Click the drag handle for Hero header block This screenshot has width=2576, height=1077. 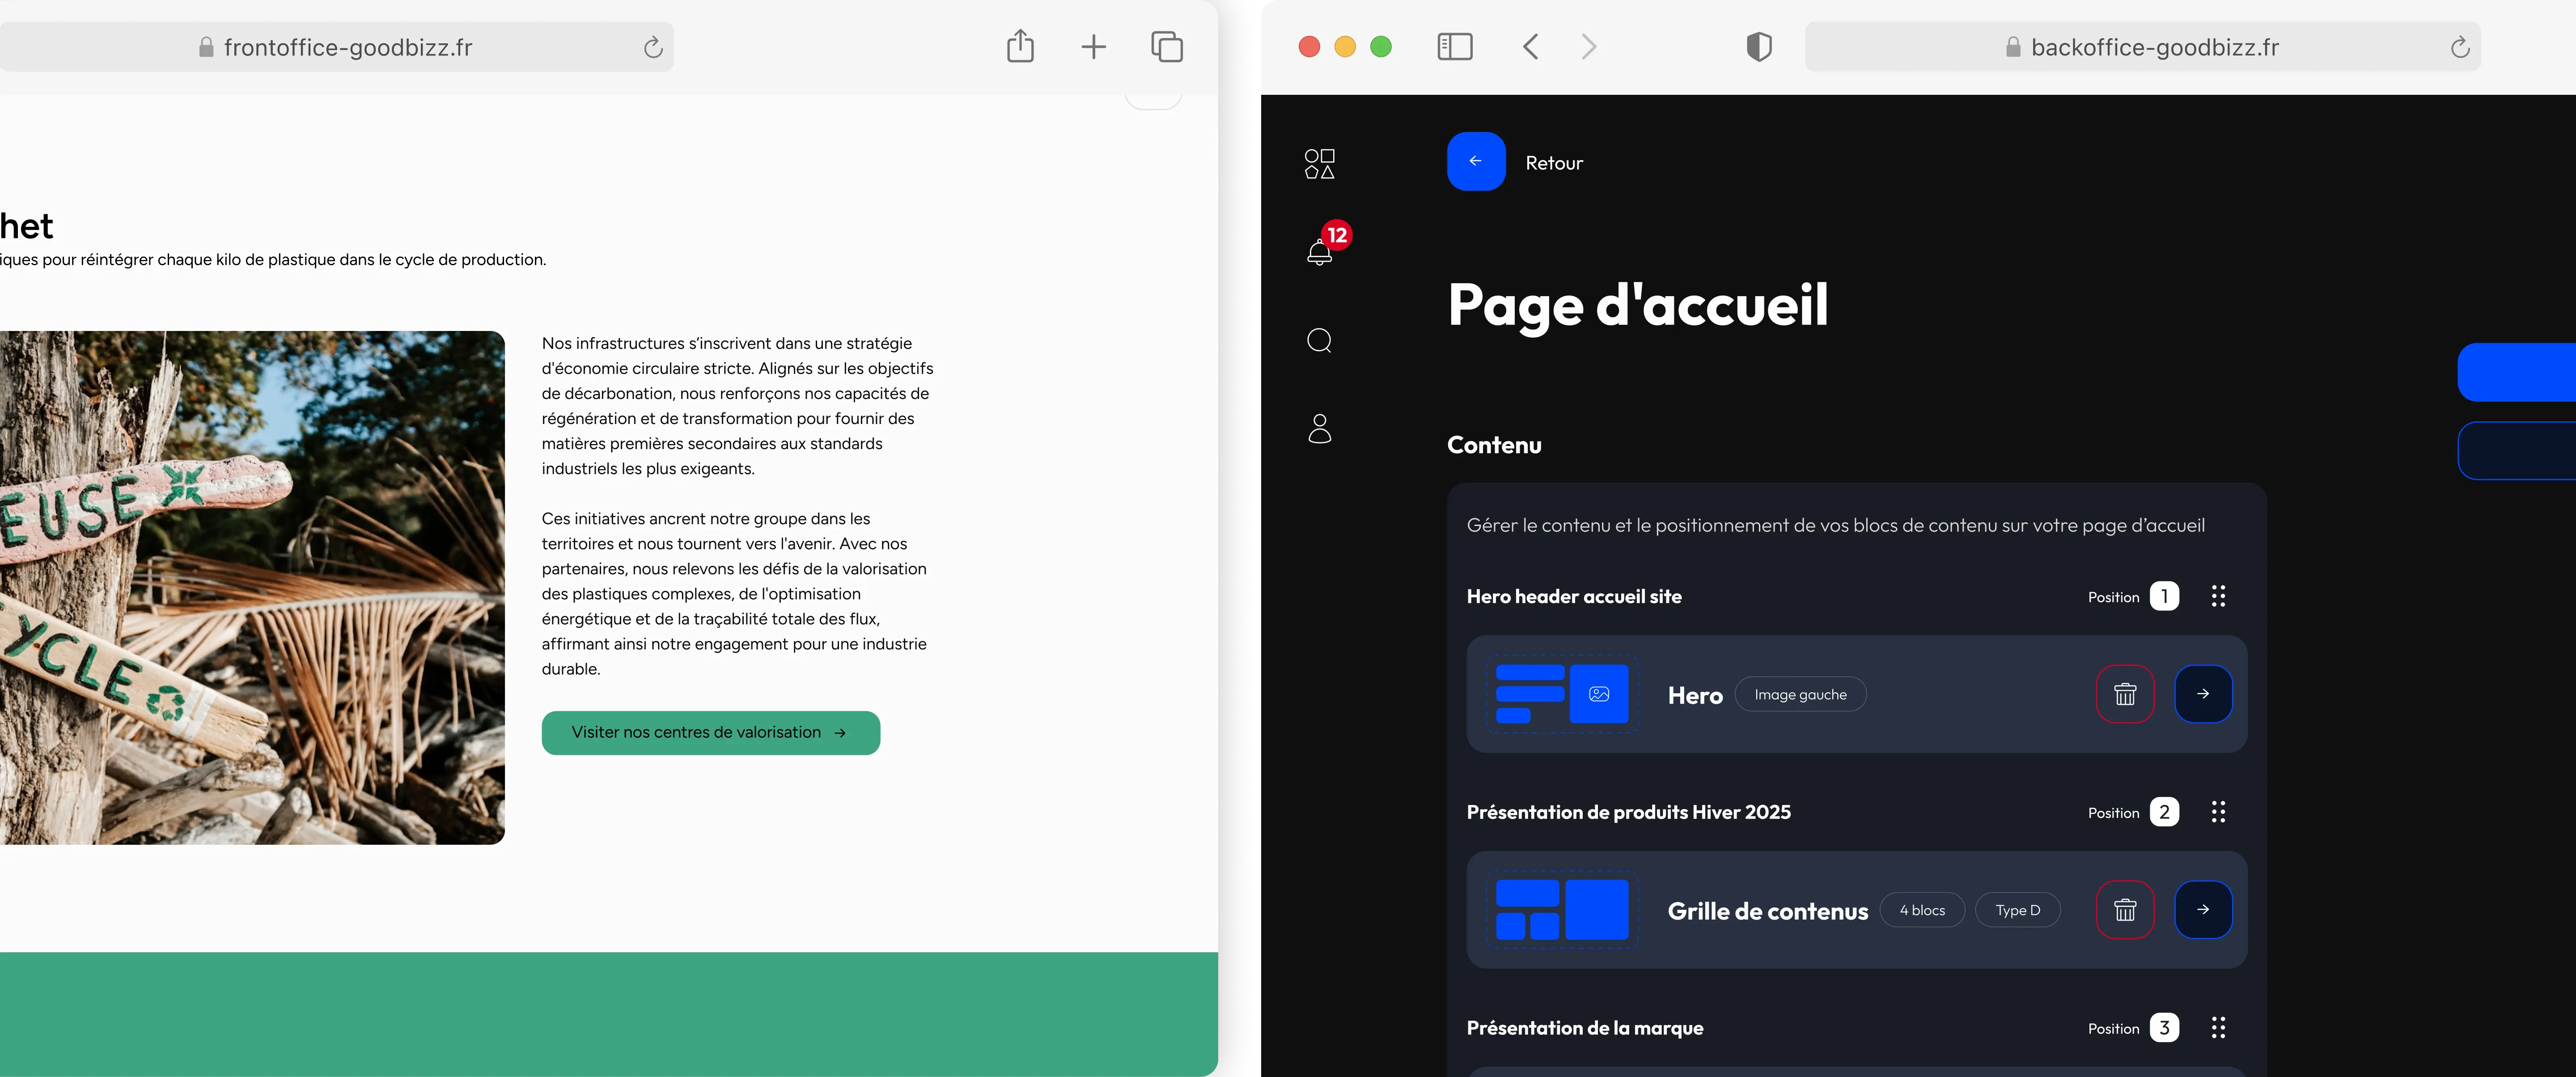[2218, 597]
